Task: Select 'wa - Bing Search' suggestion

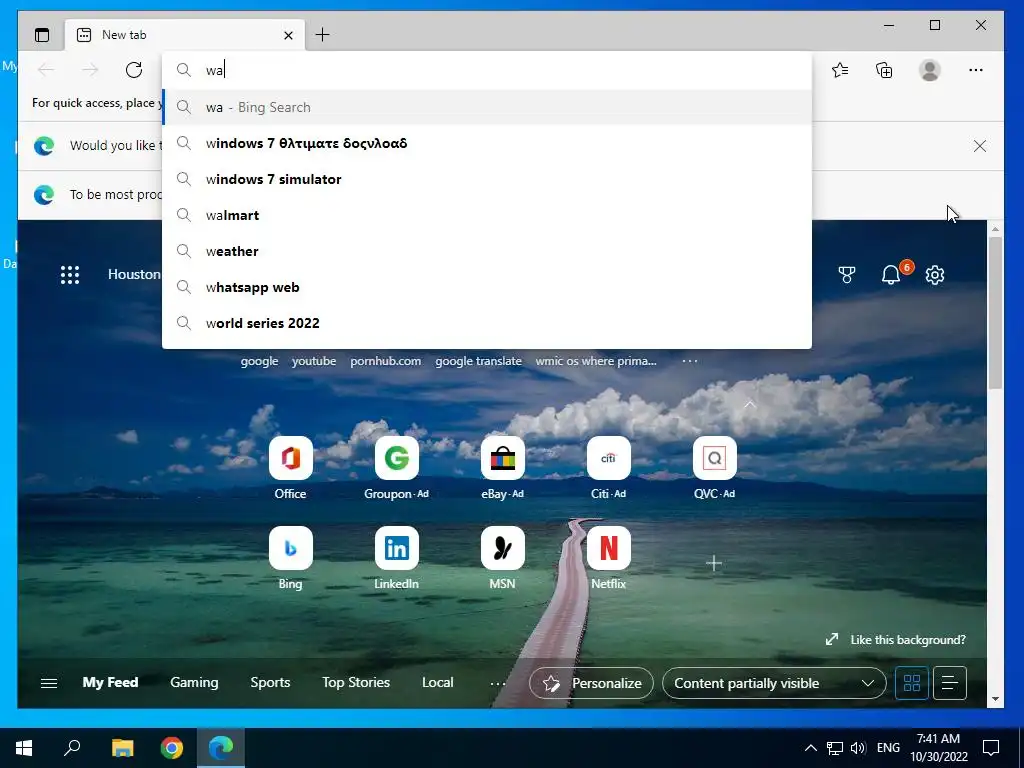Action: [x=487, y=107]
